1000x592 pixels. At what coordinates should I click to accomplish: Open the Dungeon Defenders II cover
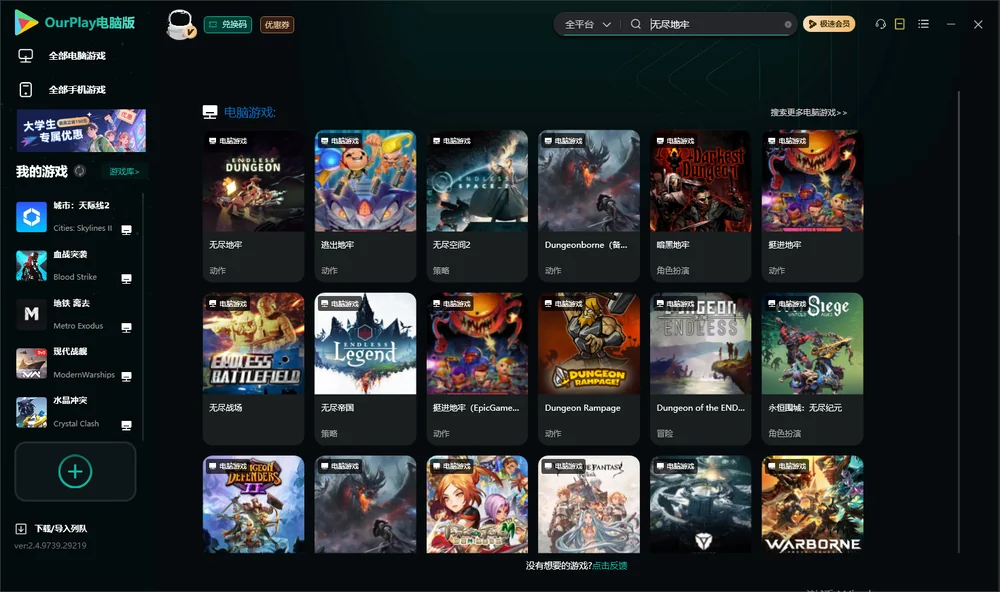254,505
